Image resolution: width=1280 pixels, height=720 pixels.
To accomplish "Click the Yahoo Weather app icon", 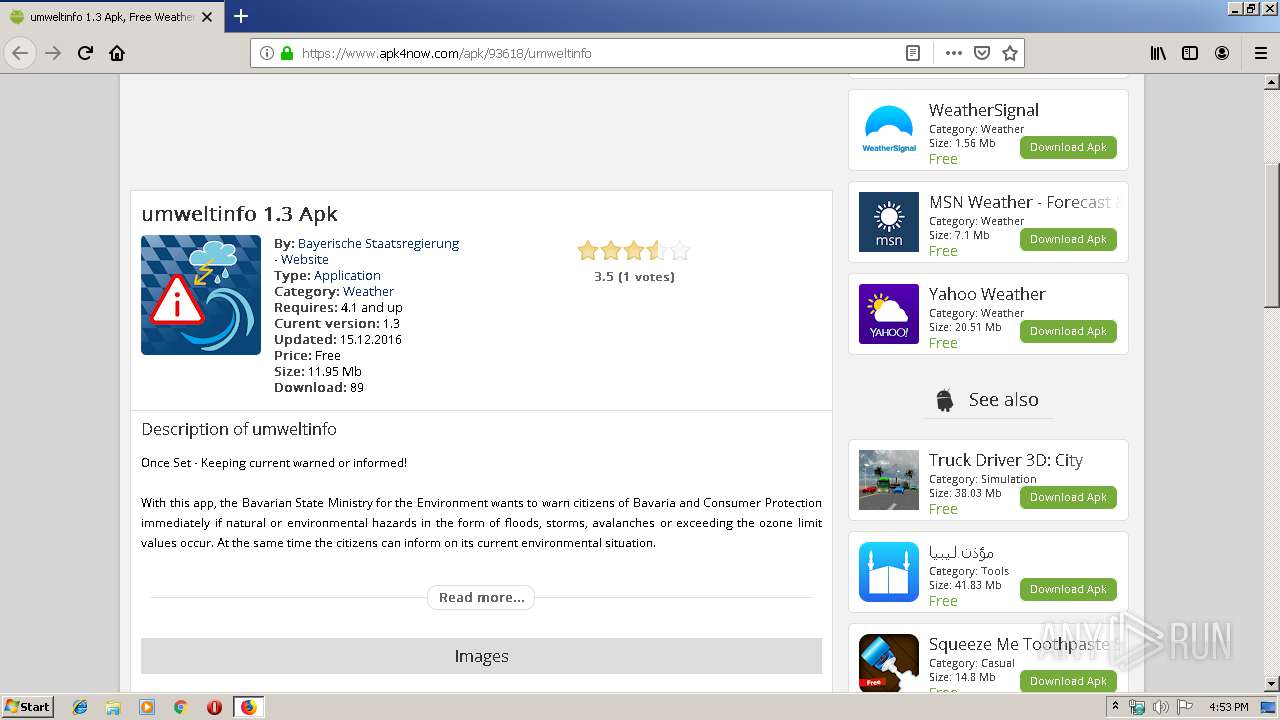I will pos(889,314).
